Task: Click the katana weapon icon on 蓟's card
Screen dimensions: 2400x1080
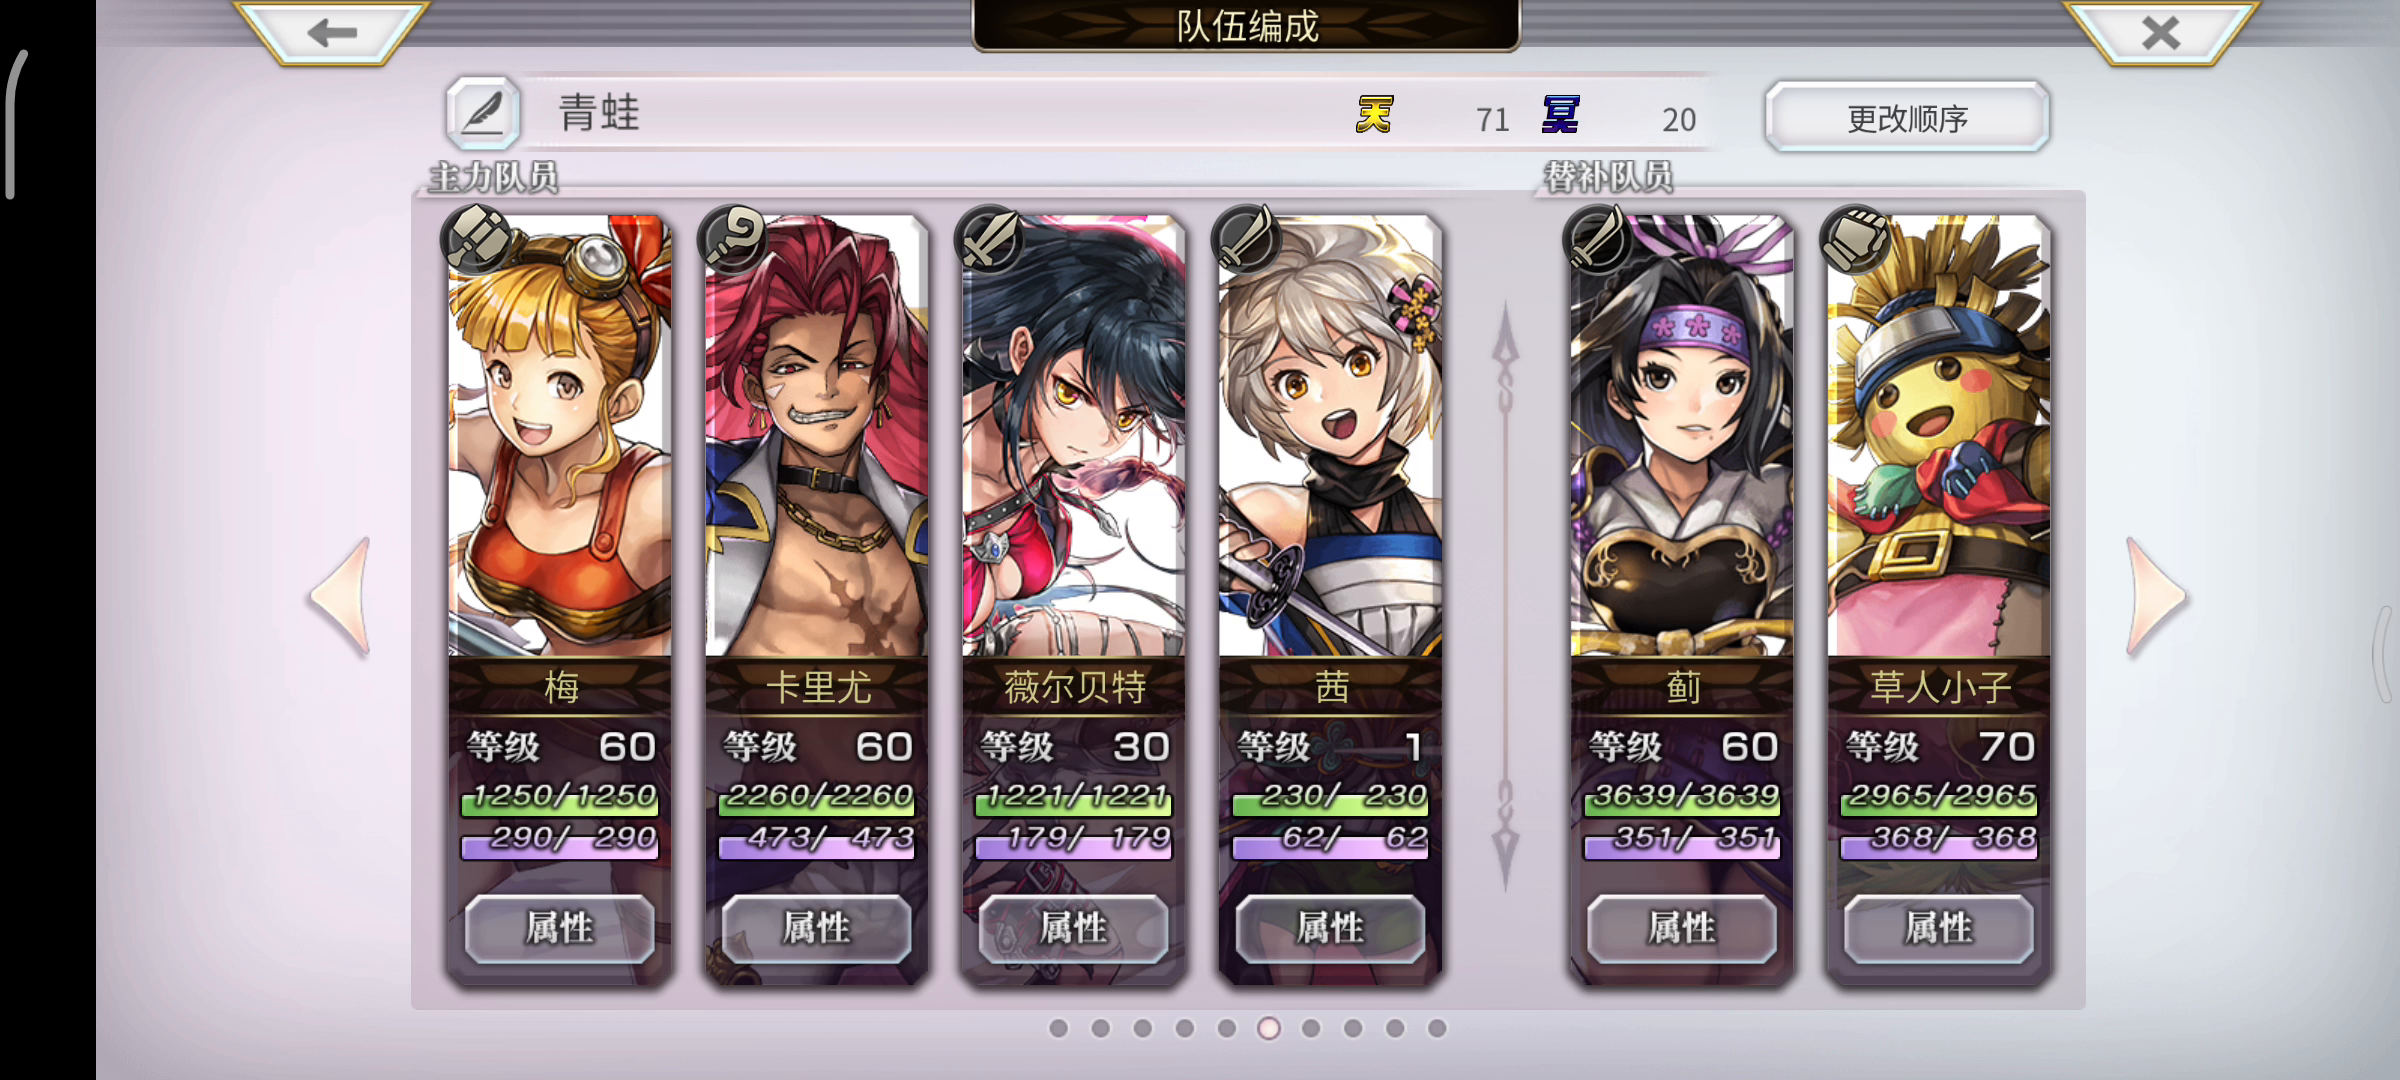Action: coord(1599,239)
